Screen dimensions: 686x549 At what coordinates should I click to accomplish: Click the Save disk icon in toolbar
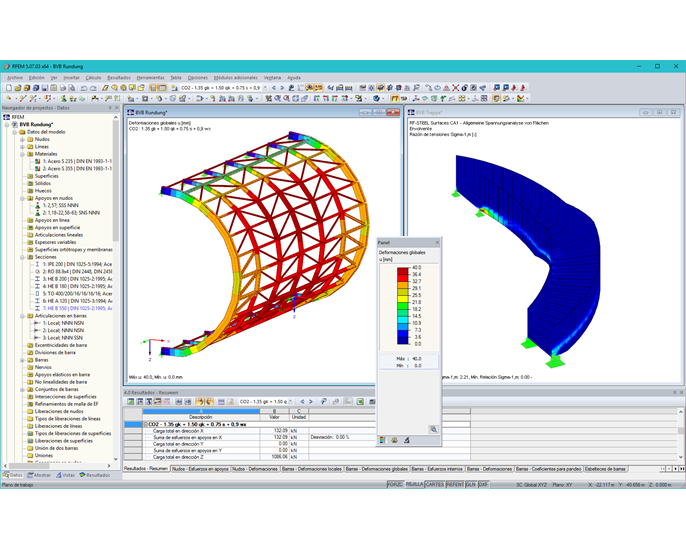(45, 88)
